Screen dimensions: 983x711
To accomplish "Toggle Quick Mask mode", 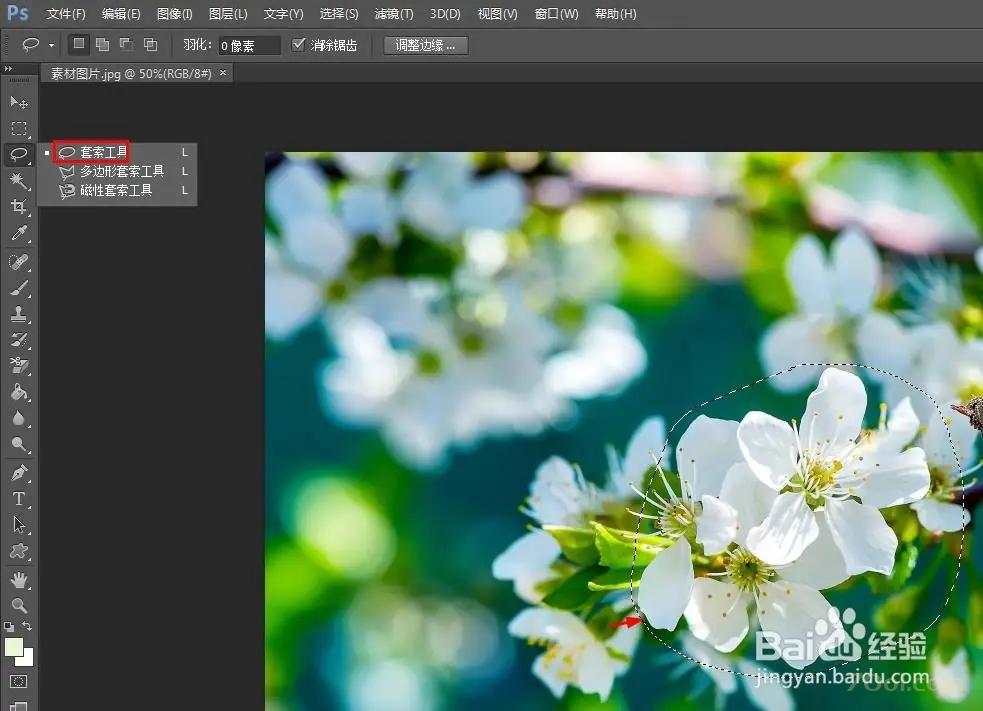I will [19, 682].
